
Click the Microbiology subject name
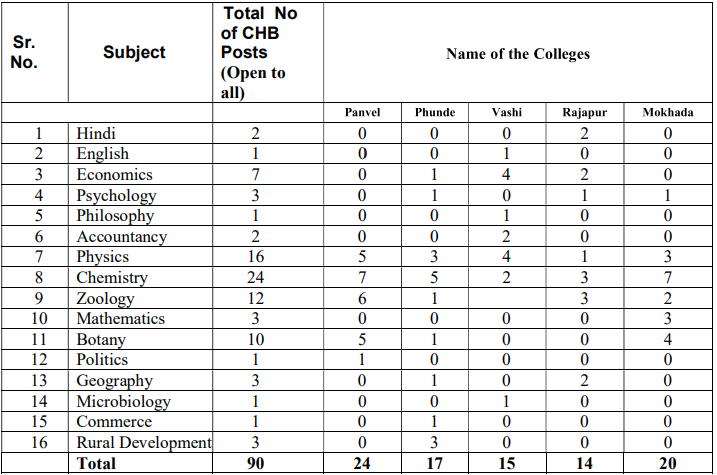pos(123,402)
